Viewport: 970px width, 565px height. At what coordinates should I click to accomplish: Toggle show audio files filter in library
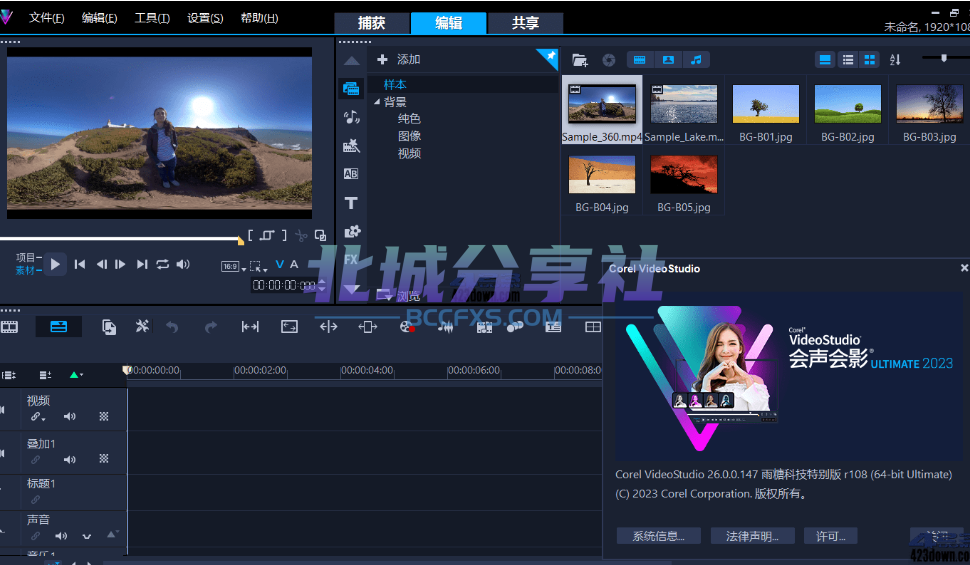(696, 60)
